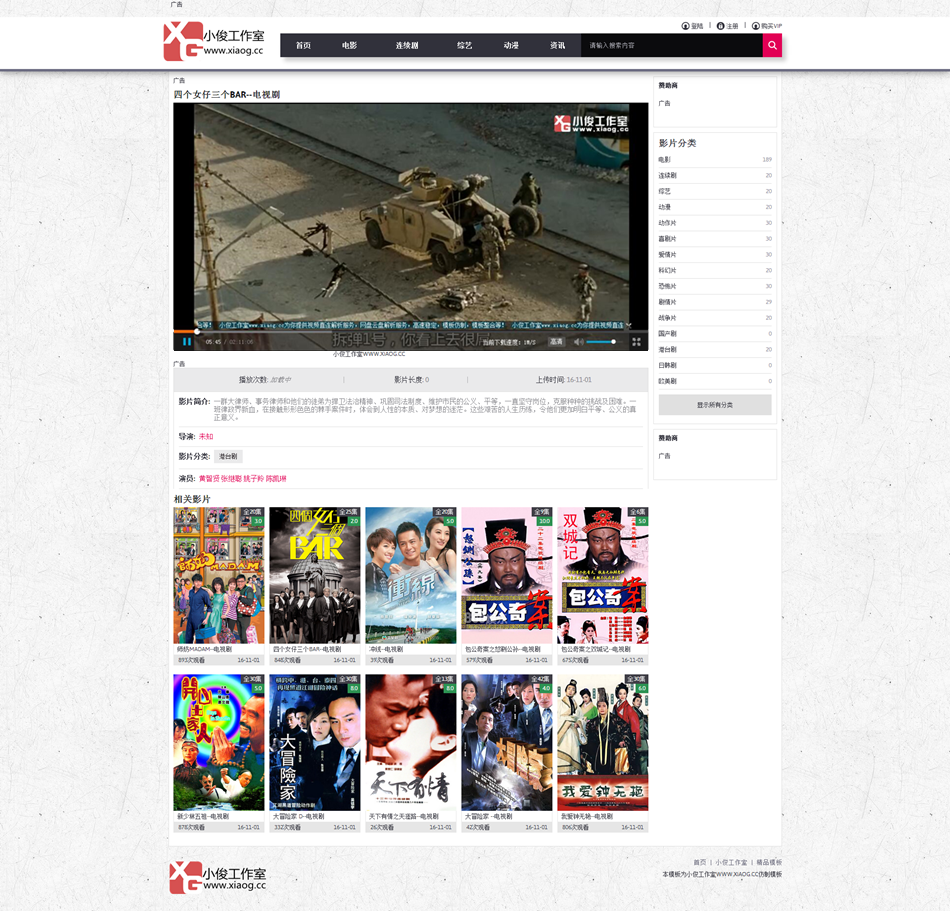Open the 电影 nav tab
The height and width of the screenshot is (911, 950).
coord(349,45)
